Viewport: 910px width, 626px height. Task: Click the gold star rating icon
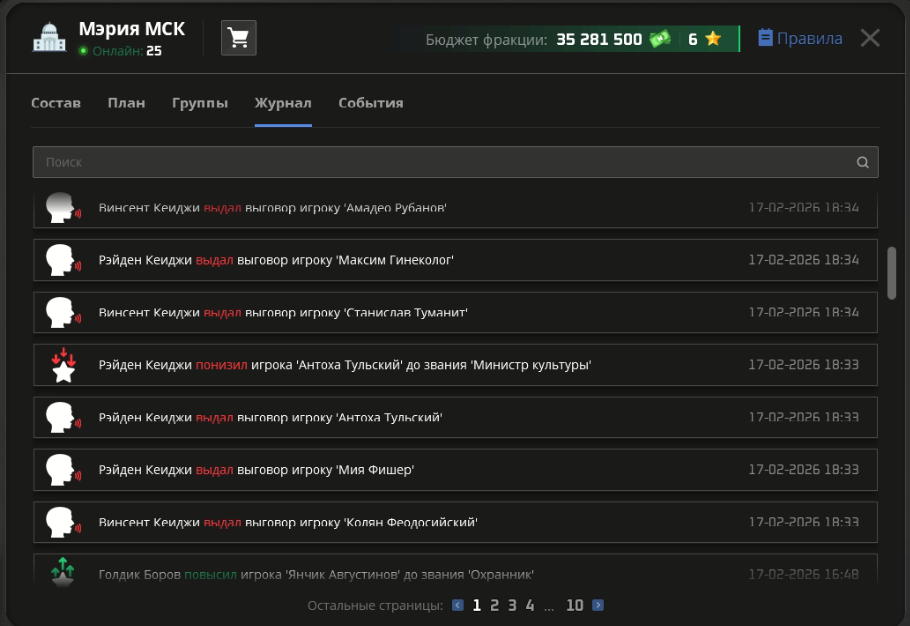[x=712, y=40]
